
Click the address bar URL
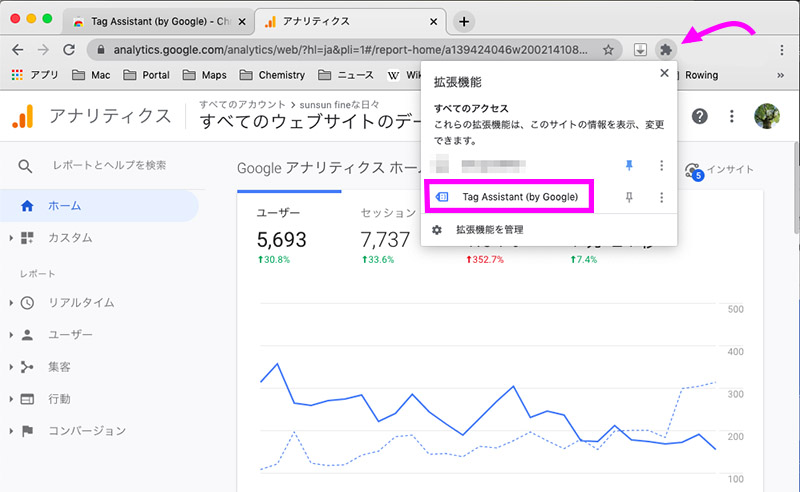pyautogui.click(x=350, y=50)
